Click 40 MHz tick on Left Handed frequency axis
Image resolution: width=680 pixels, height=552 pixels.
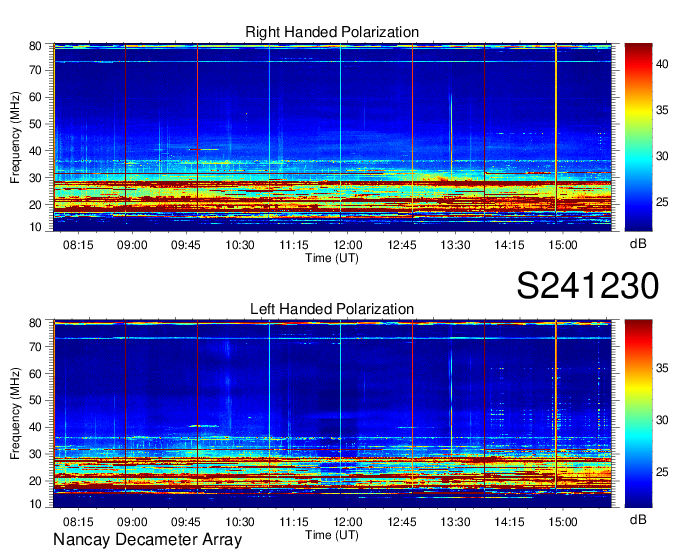pyautogui.click(x=36, y=427)
